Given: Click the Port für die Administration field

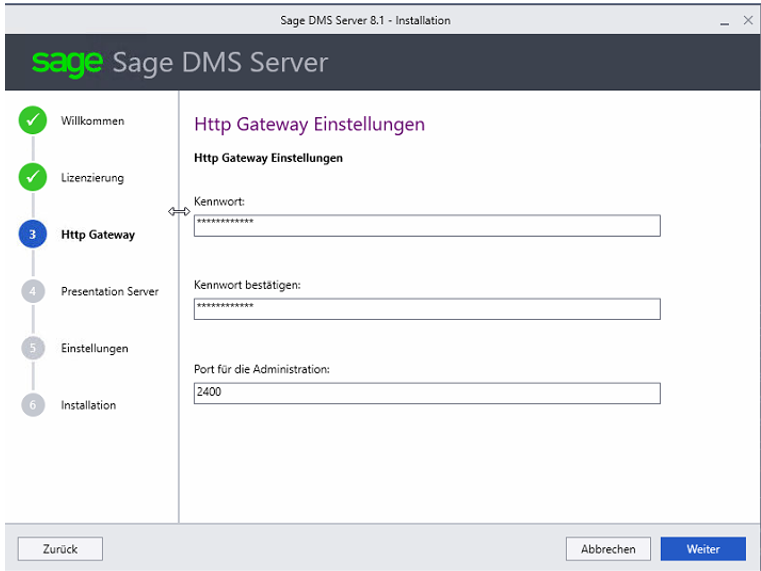Looking at the screenshot, I should point(426,393).
